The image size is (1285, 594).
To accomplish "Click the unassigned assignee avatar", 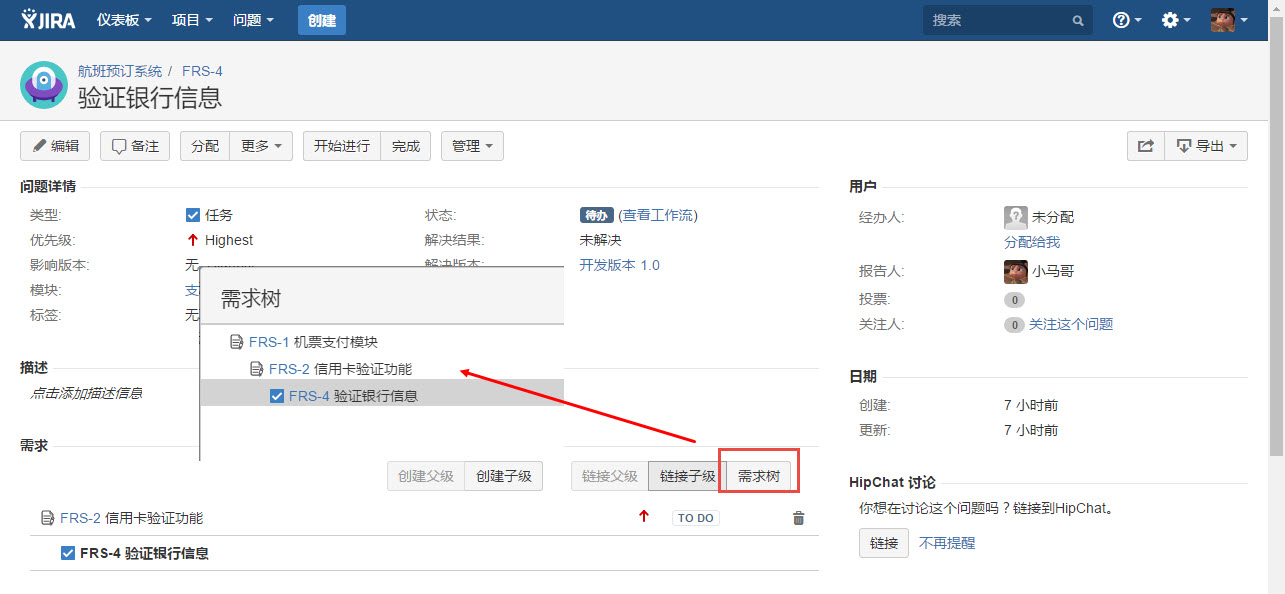I will coord(1016,217).
